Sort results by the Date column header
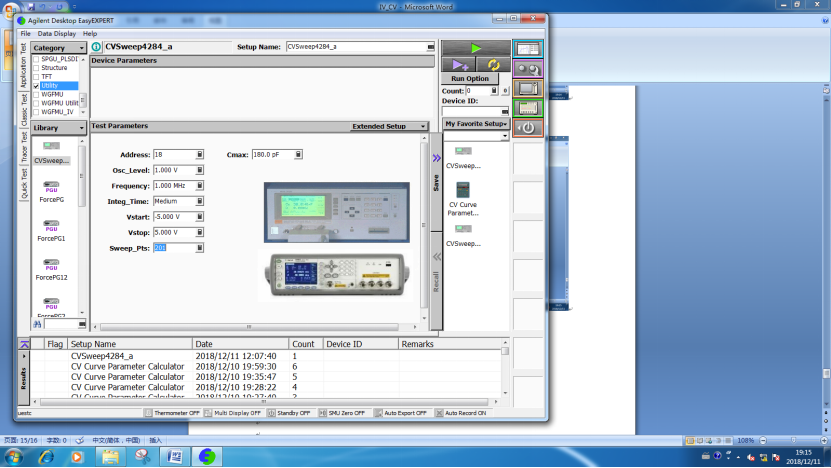 (240, 344)
